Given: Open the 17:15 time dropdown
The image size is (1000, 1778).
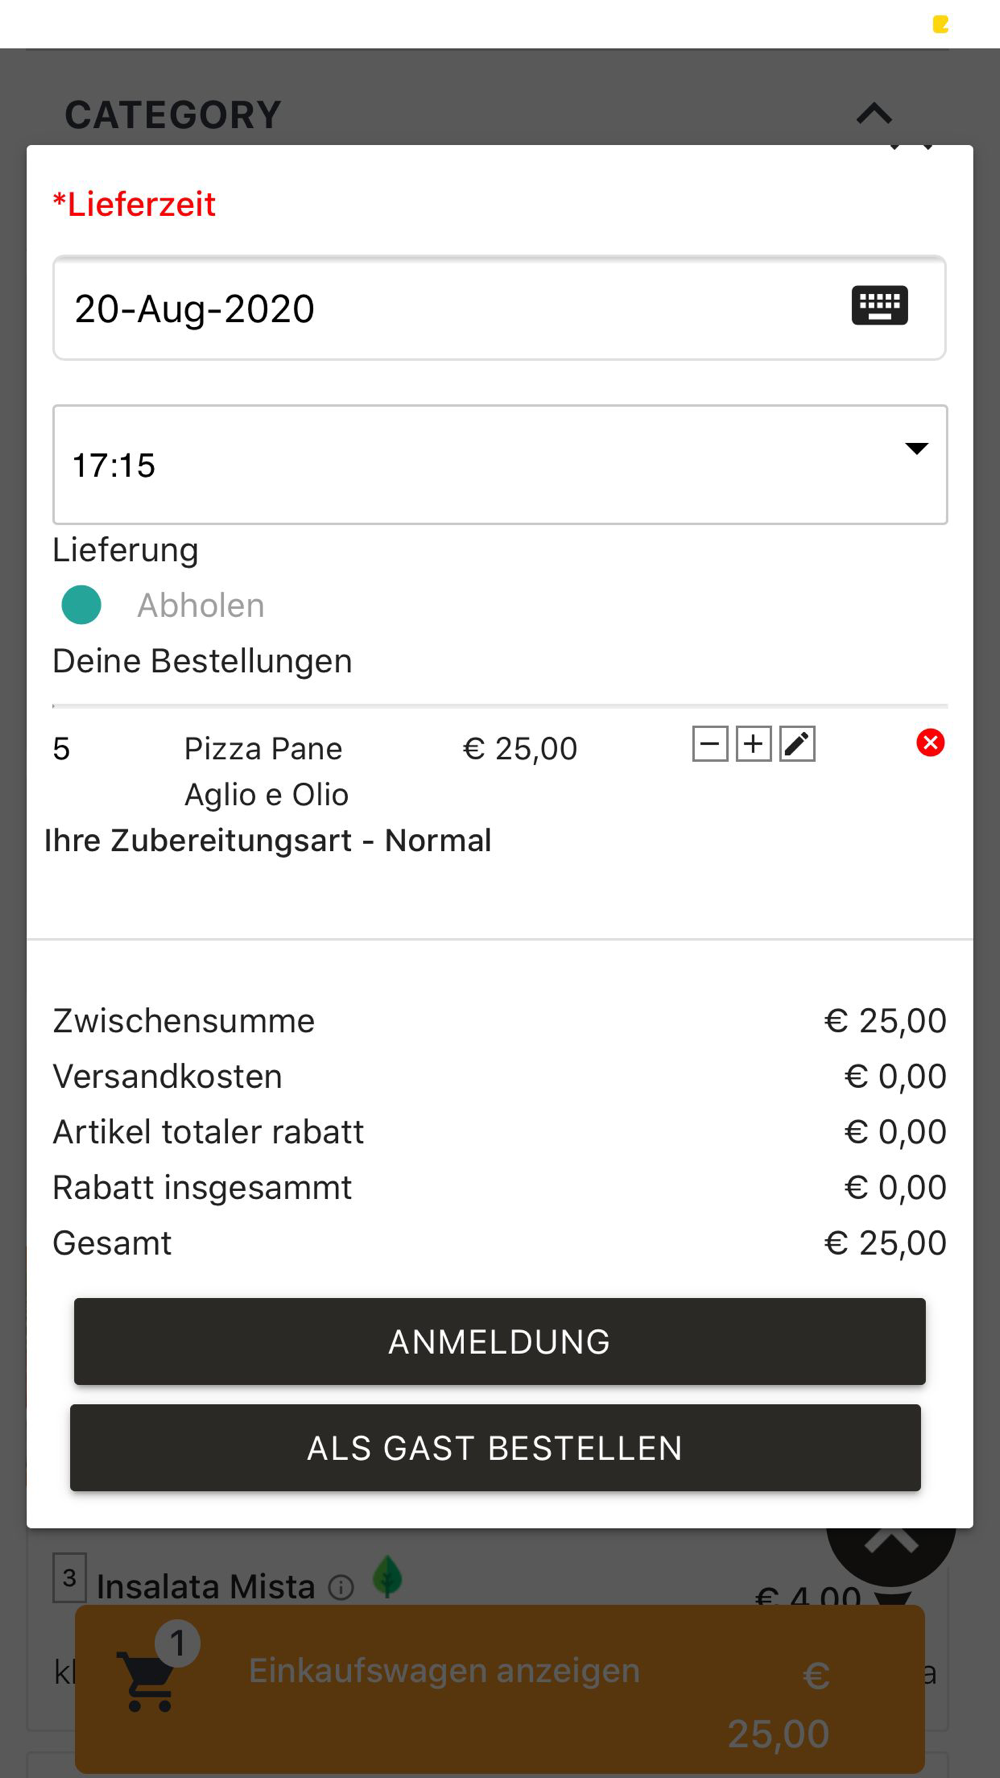Looking at the screenshot, I should (500, 465).
